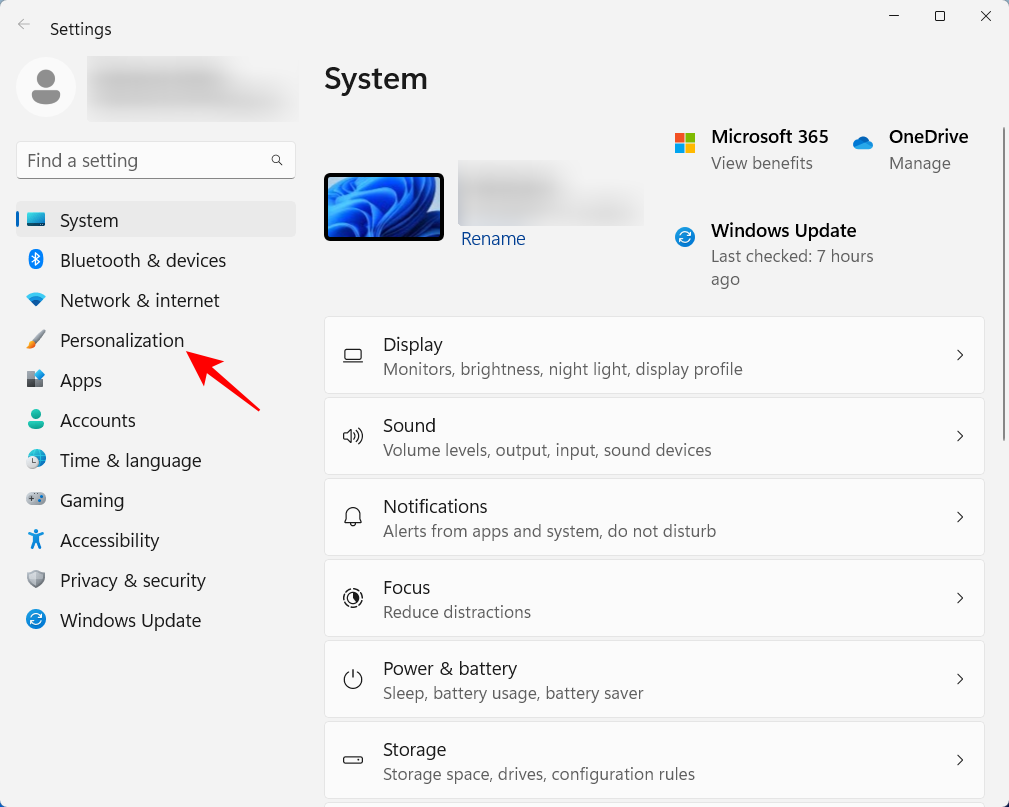Click the Notifications bell icon
1009x807 pixels.
[x=352, y=517]
